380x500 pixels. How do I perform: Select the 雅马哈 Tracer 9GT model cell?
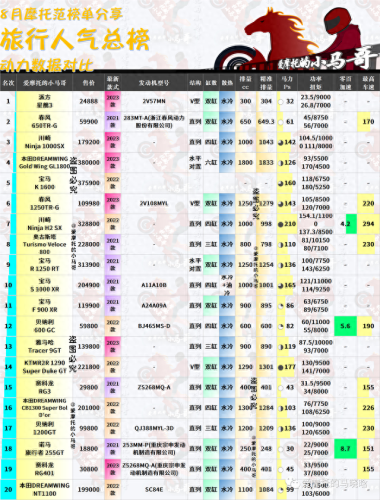coord(44,346)
